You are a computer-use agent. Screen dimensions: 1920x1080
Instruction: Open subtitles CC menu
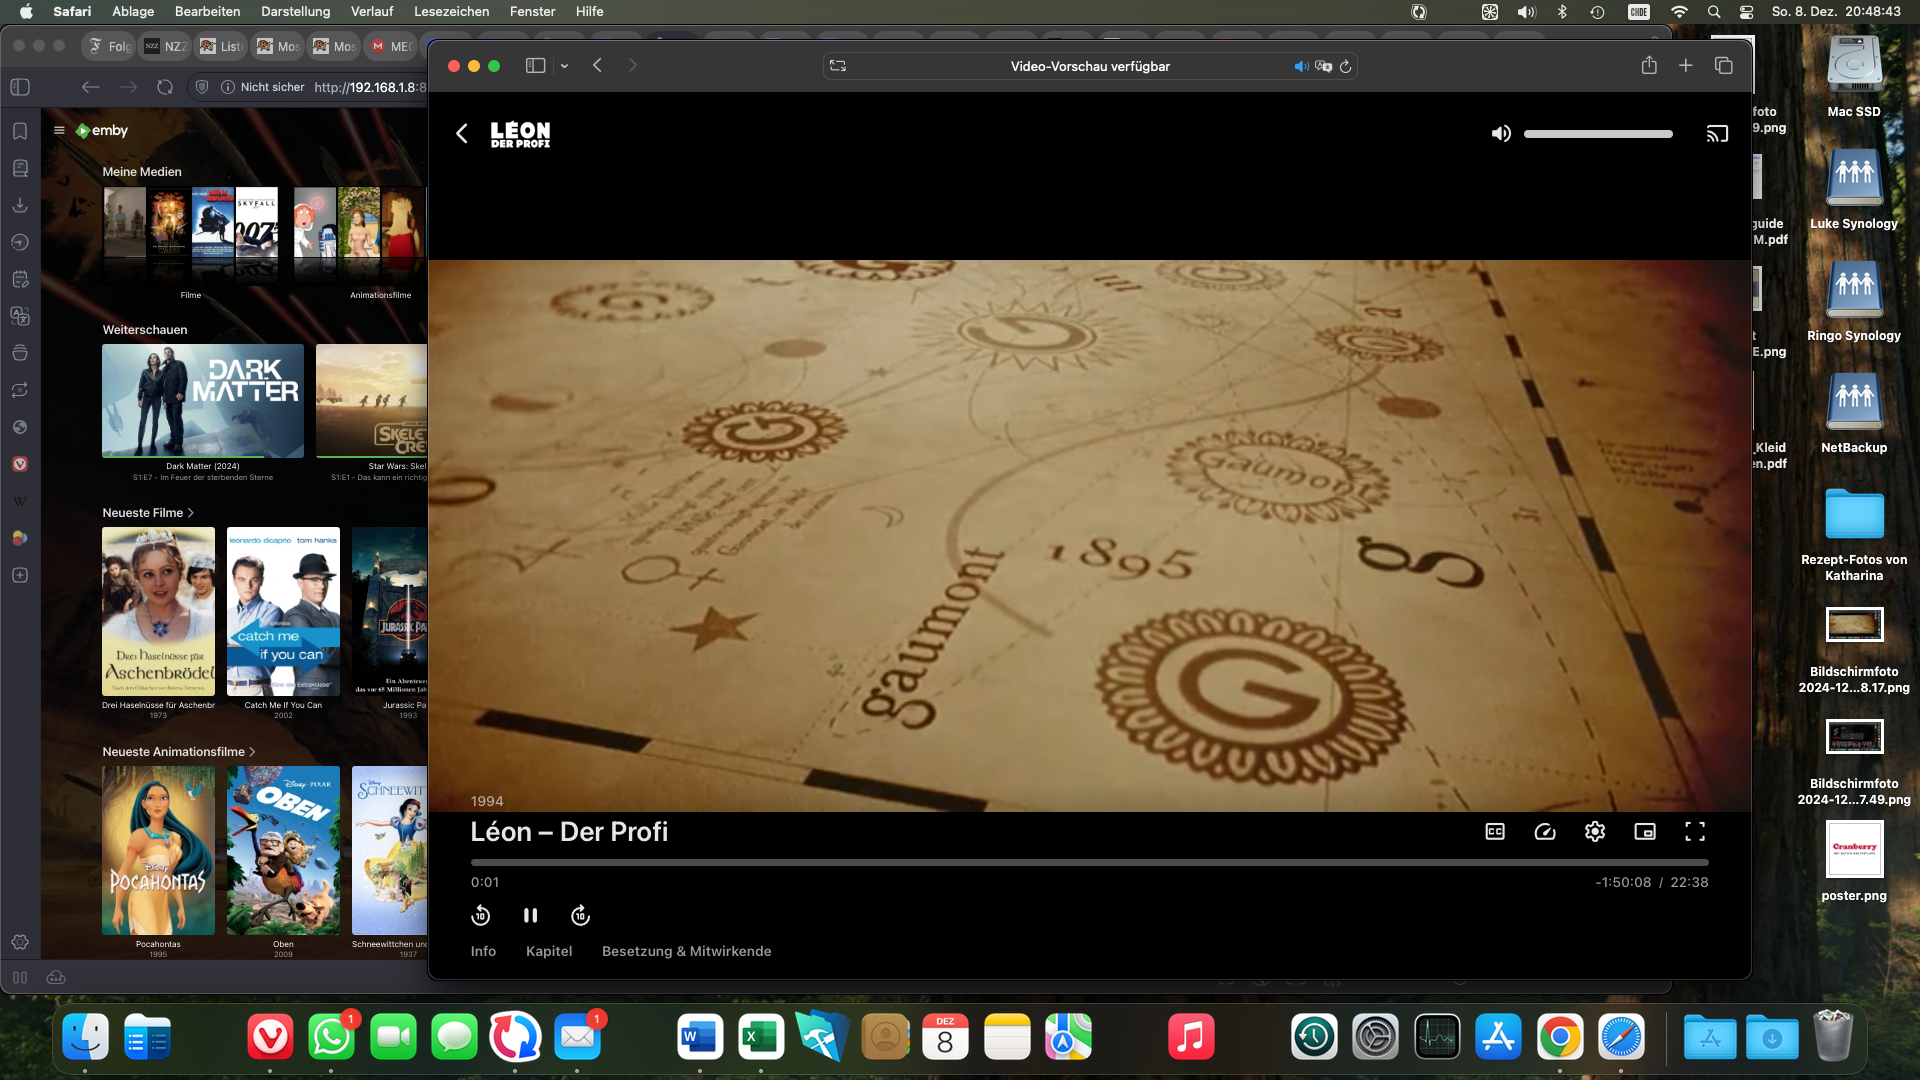(1495, 832)
